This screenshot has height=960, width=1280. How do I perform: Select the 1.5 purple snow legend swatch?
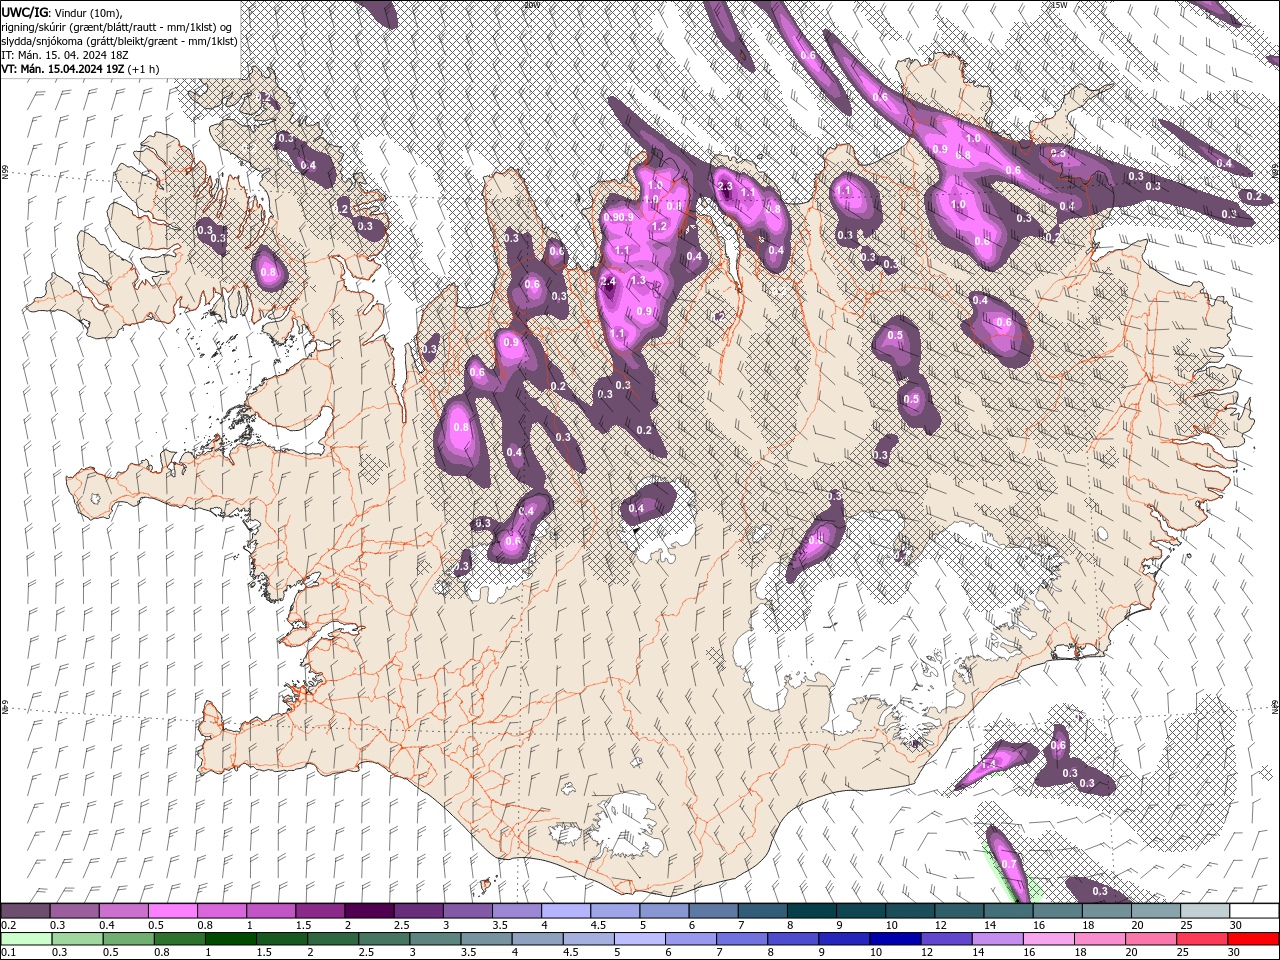coord(319,911)
